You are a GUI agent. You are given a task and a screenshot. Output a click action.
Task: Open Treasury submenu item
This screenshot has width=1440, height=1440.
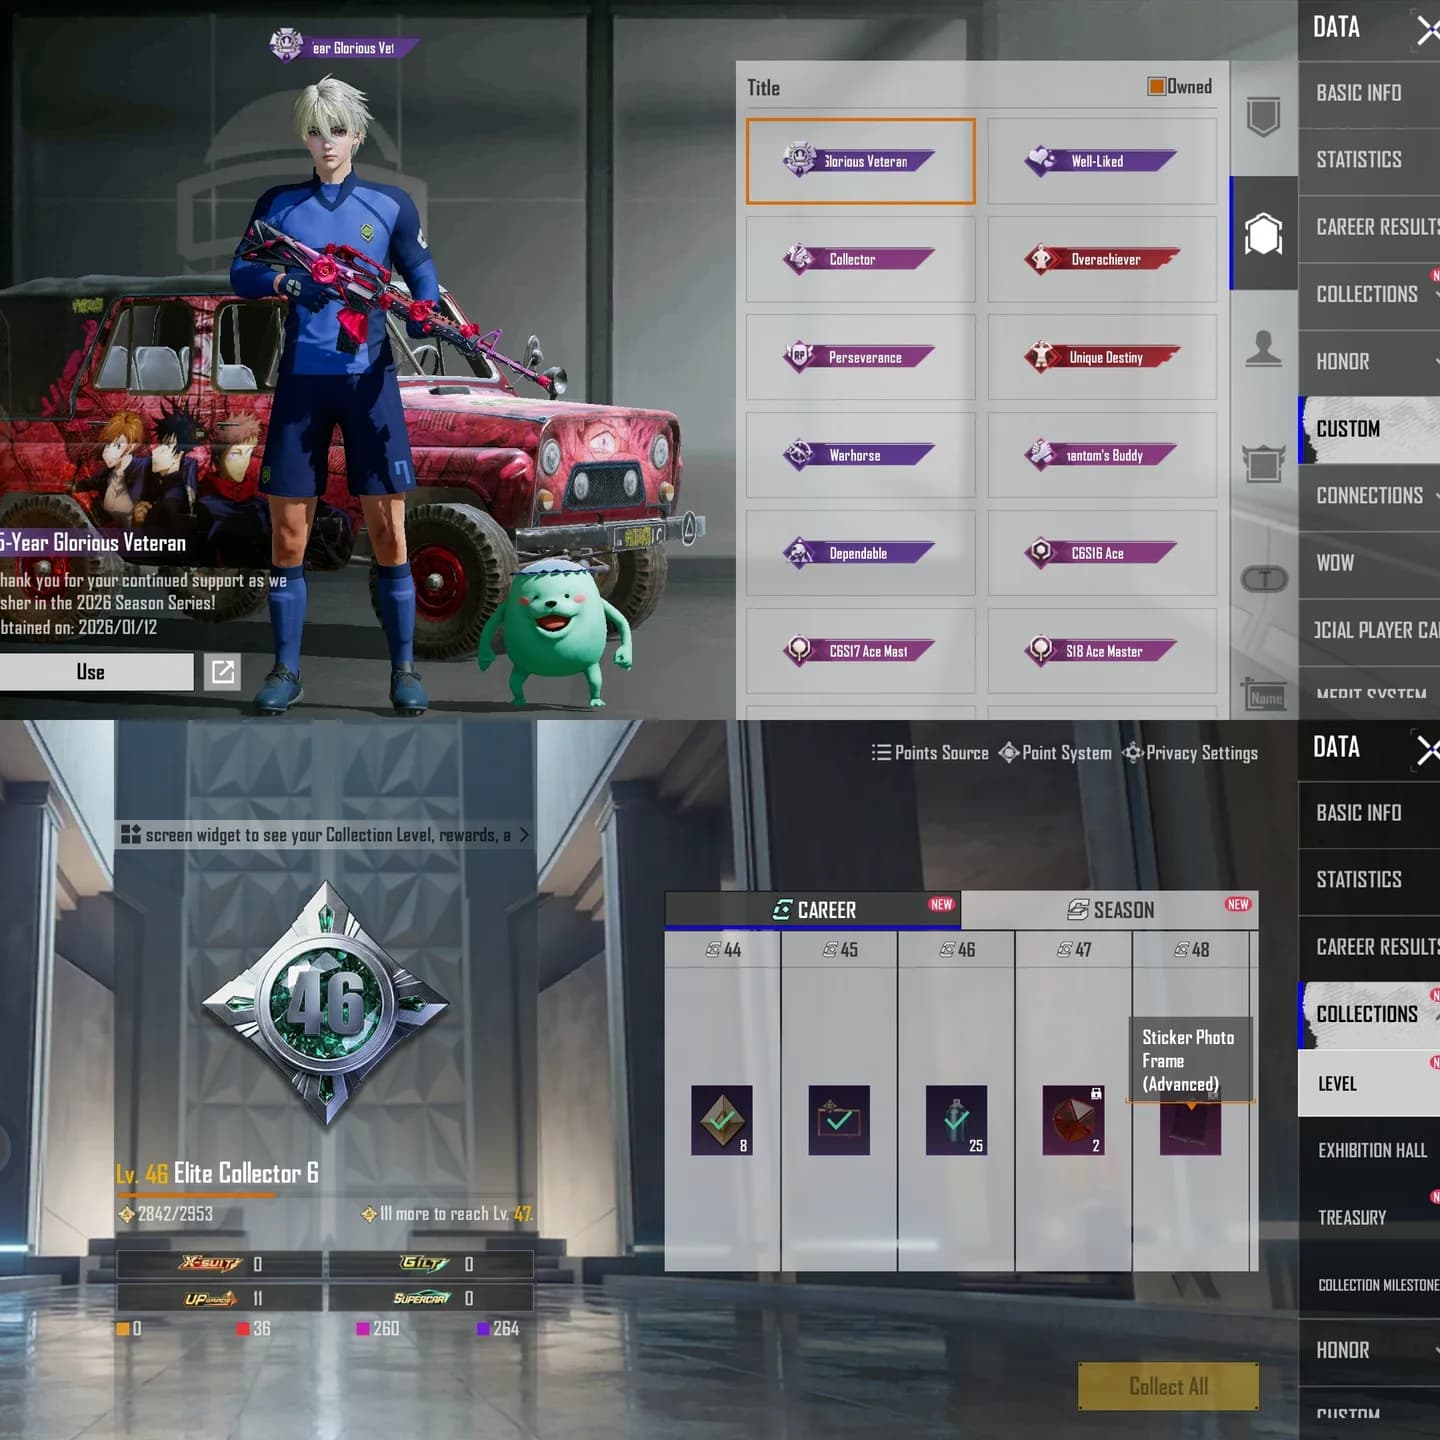1369,1218
